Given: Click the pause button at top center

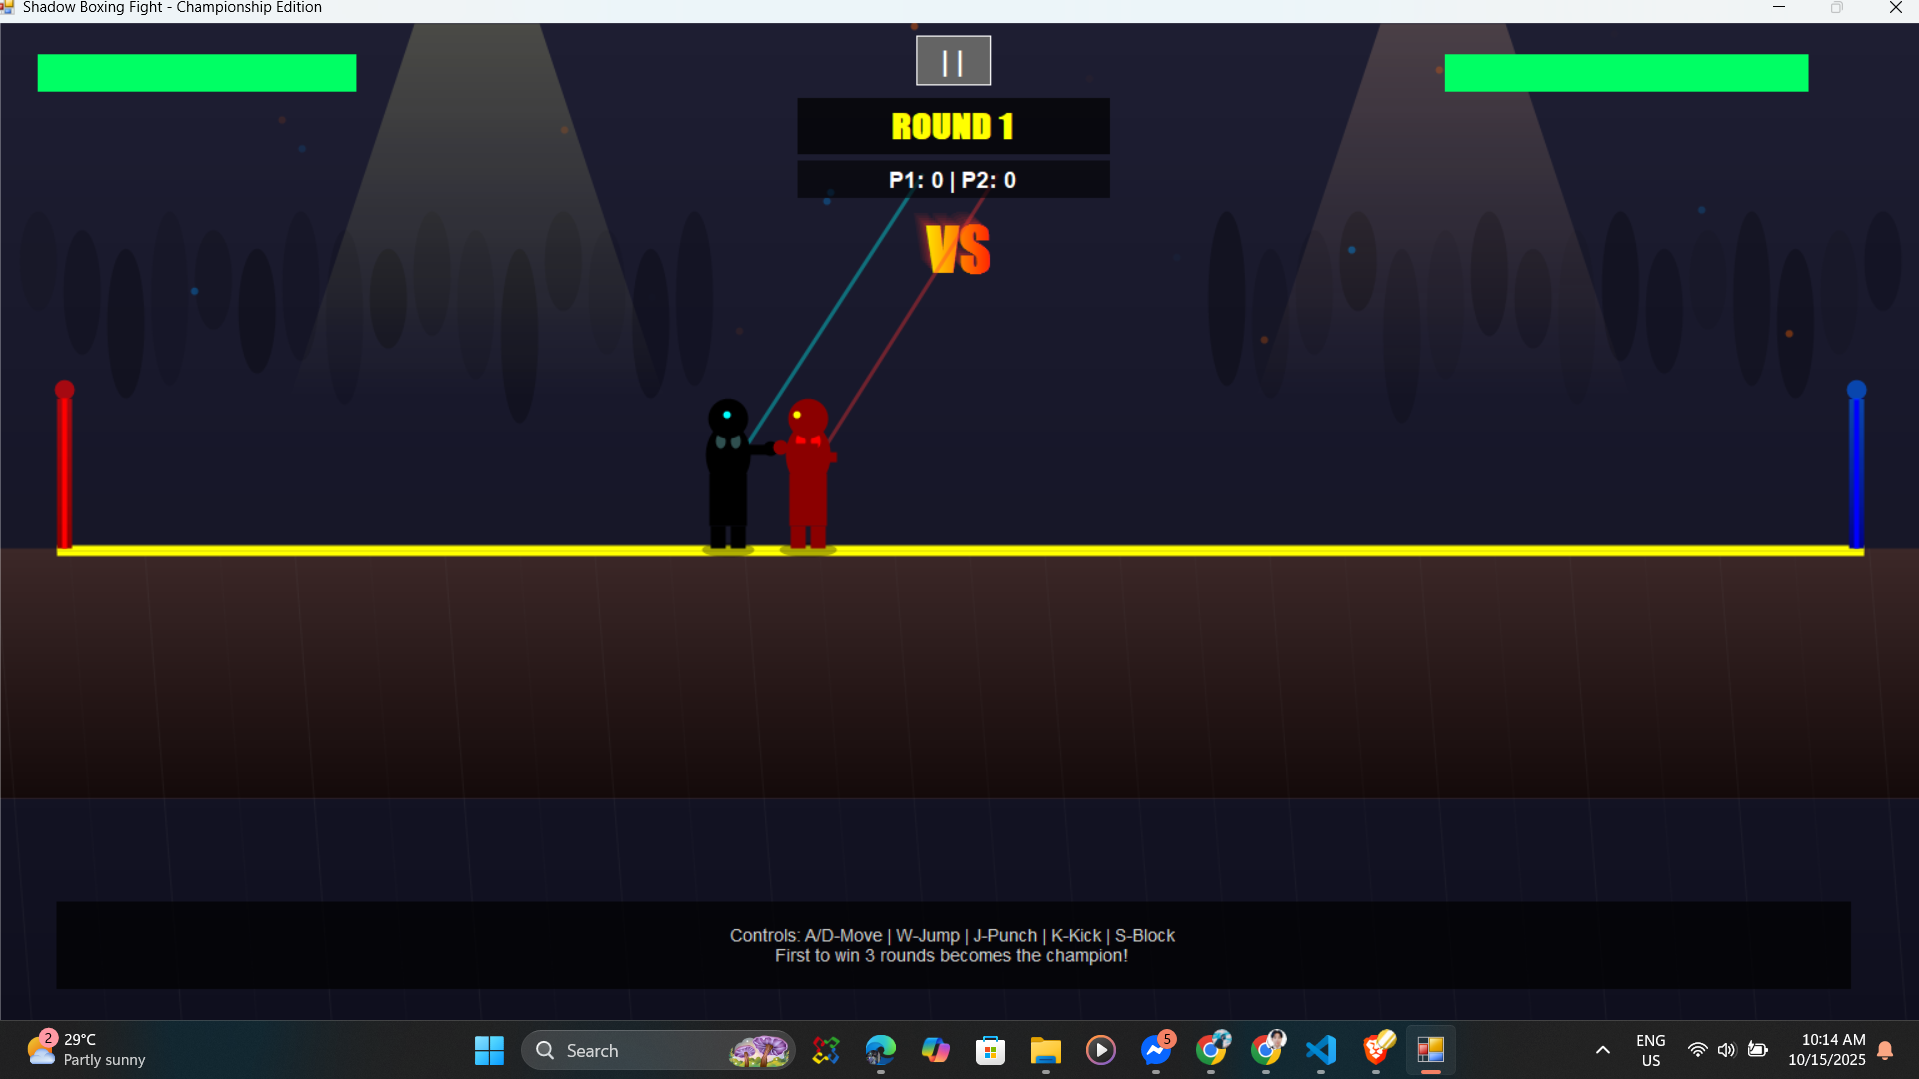Looking at the screenshot, I should [x=952, y=60].
